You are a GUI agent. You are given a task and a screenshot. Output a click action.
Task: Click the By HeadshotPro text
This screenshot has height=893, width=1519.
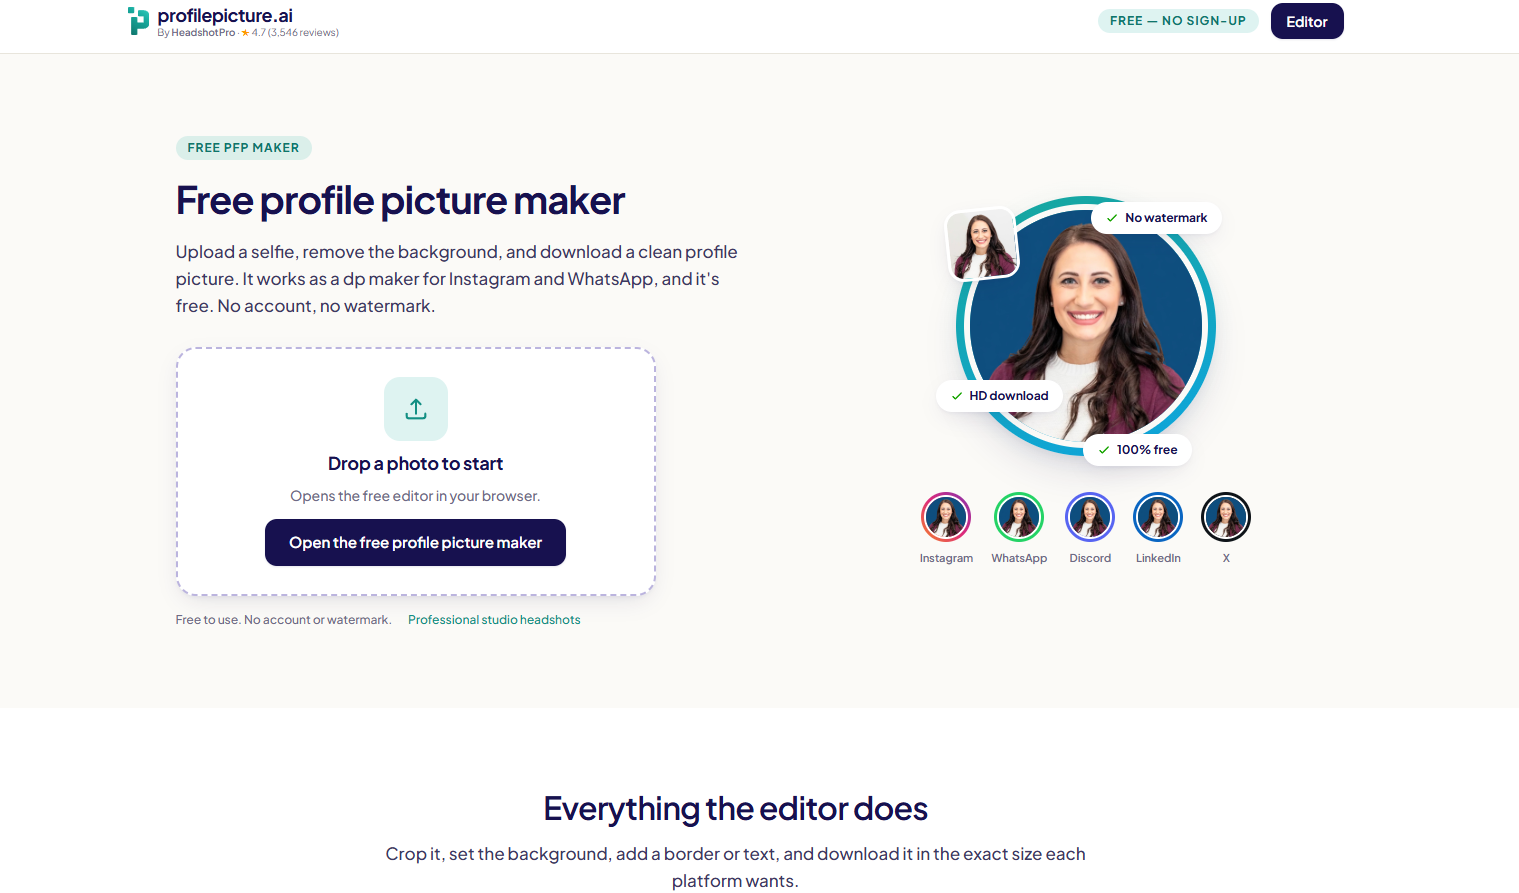click(x=196, y=33)
